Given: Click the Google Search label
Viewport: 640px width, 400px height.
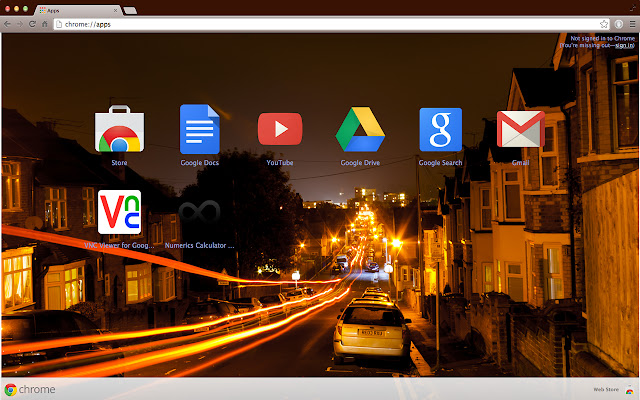Looking at the screenshot, I should [x=440, y=162].
